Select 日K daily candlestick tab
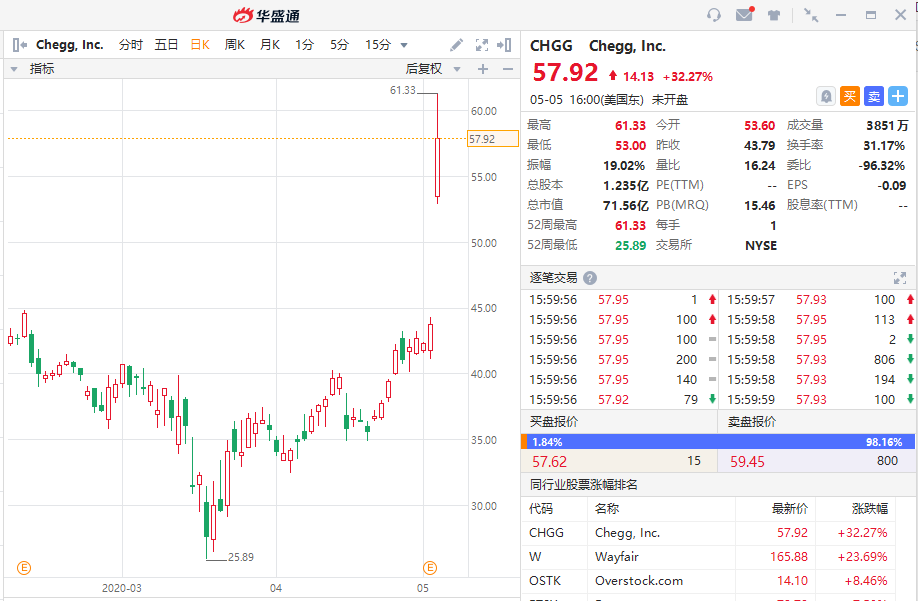 tap(200, 45)
